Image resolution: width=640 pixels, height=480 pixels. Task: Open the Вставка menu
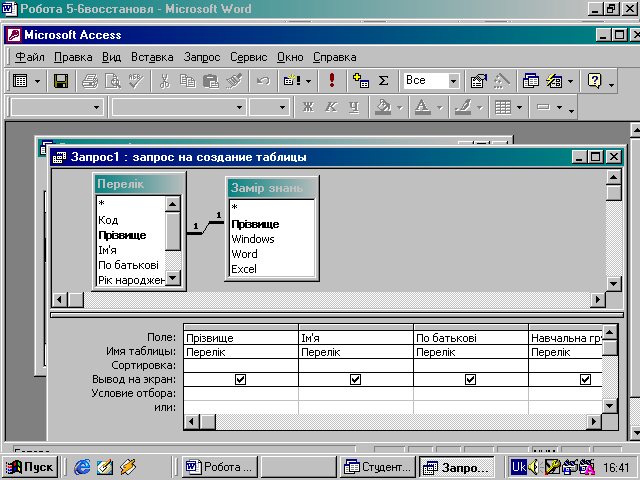tap(152, 57)
